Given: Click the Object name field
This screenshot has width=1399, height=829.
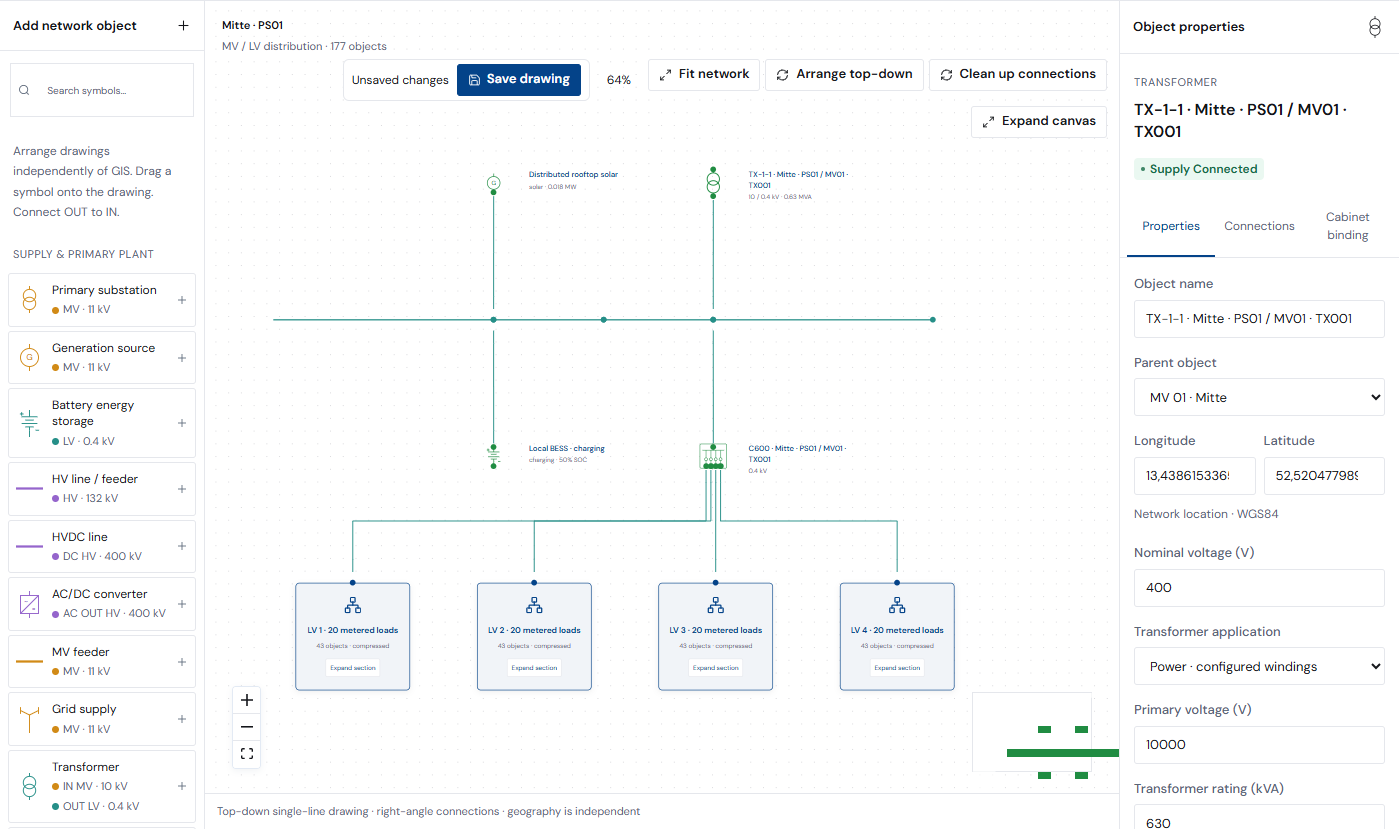Looking at the screenshot, I should point(1259,318).
